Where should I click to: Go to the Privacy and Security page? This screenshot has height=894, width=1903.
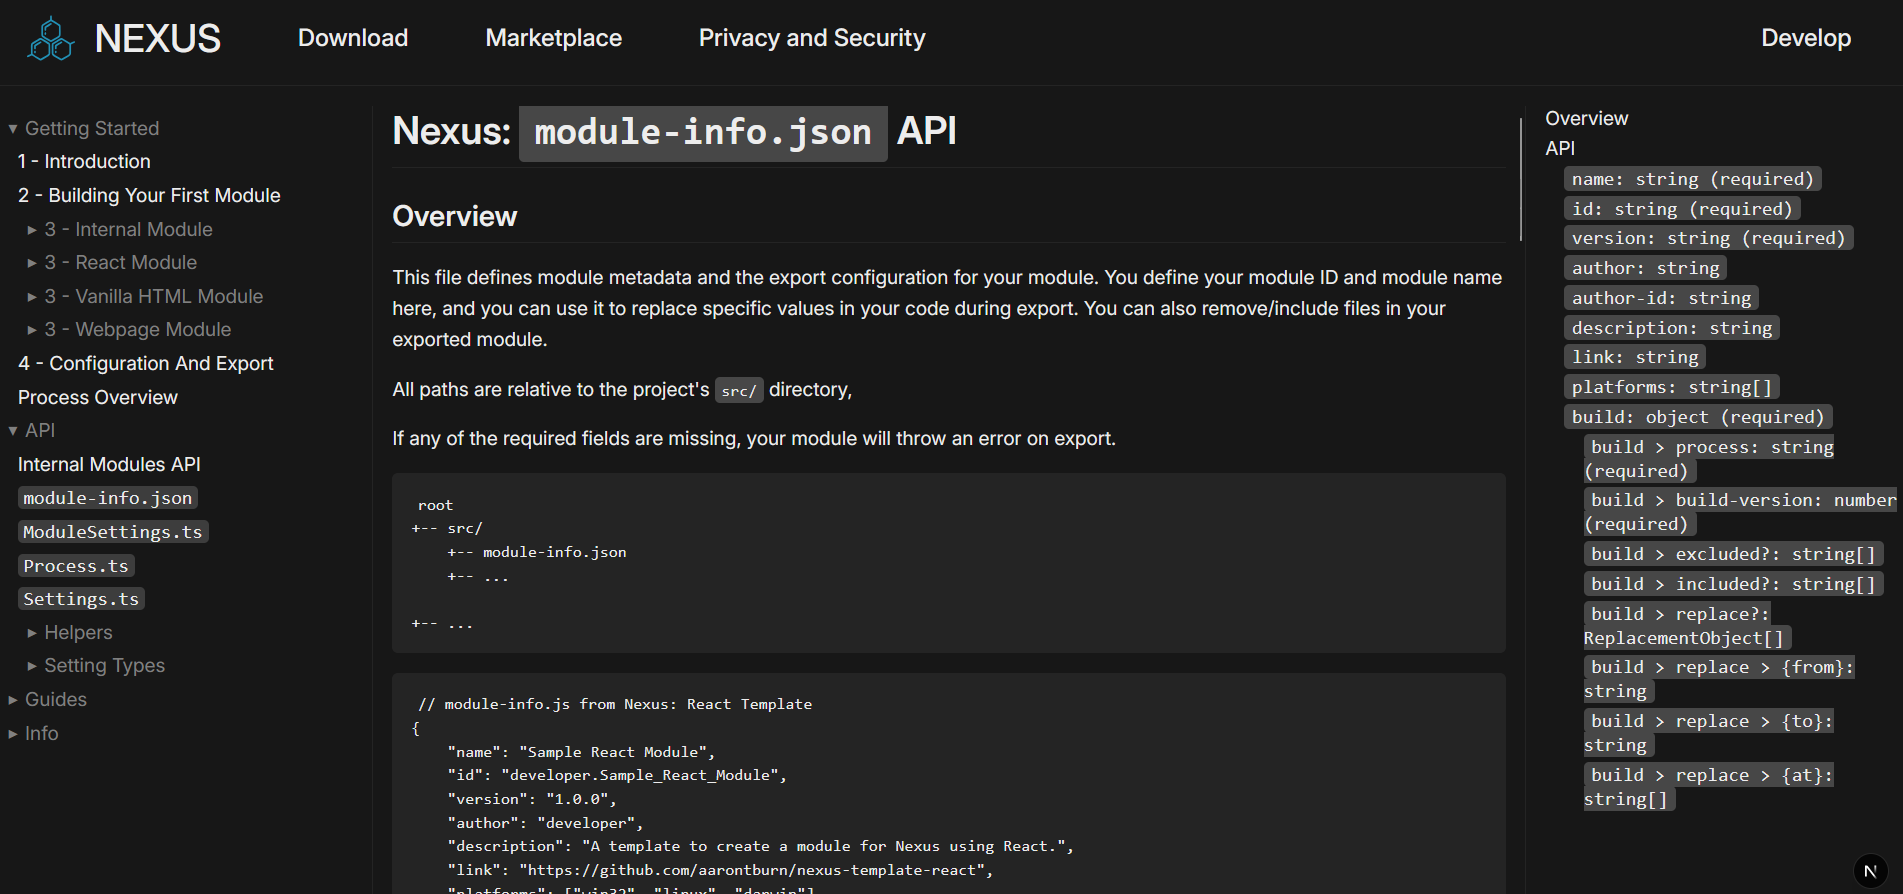pos(811,38)
